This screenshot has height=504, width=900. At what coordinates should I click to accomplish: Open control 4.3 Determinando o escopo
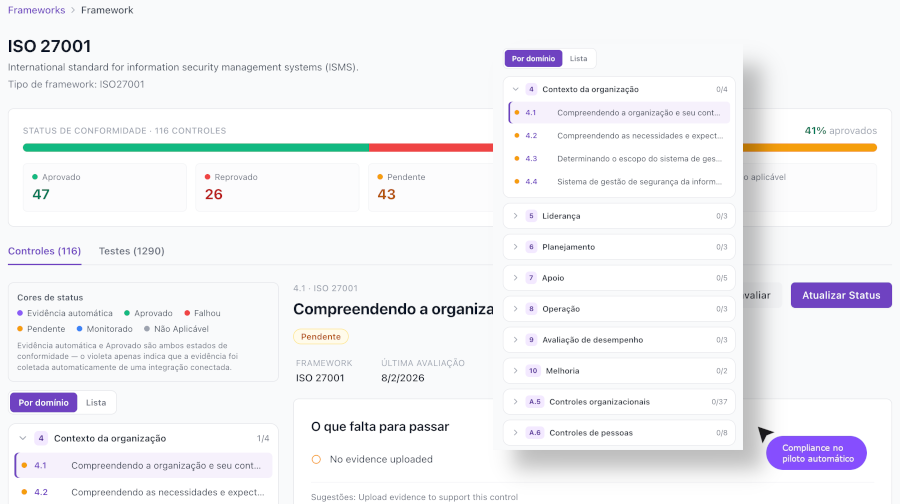(619, 158)
